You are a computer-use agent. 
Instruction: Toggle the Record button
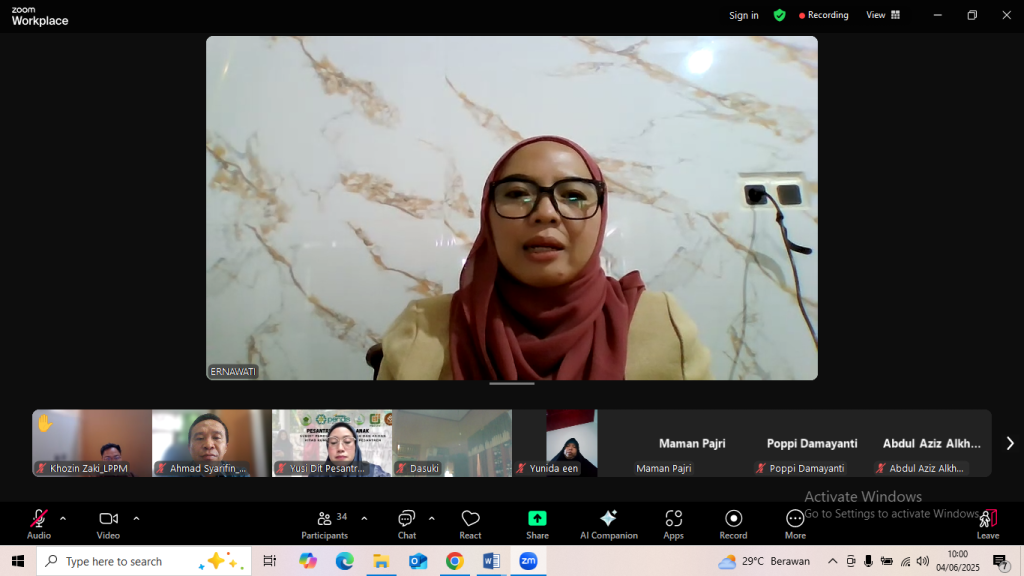click(733, 524)
